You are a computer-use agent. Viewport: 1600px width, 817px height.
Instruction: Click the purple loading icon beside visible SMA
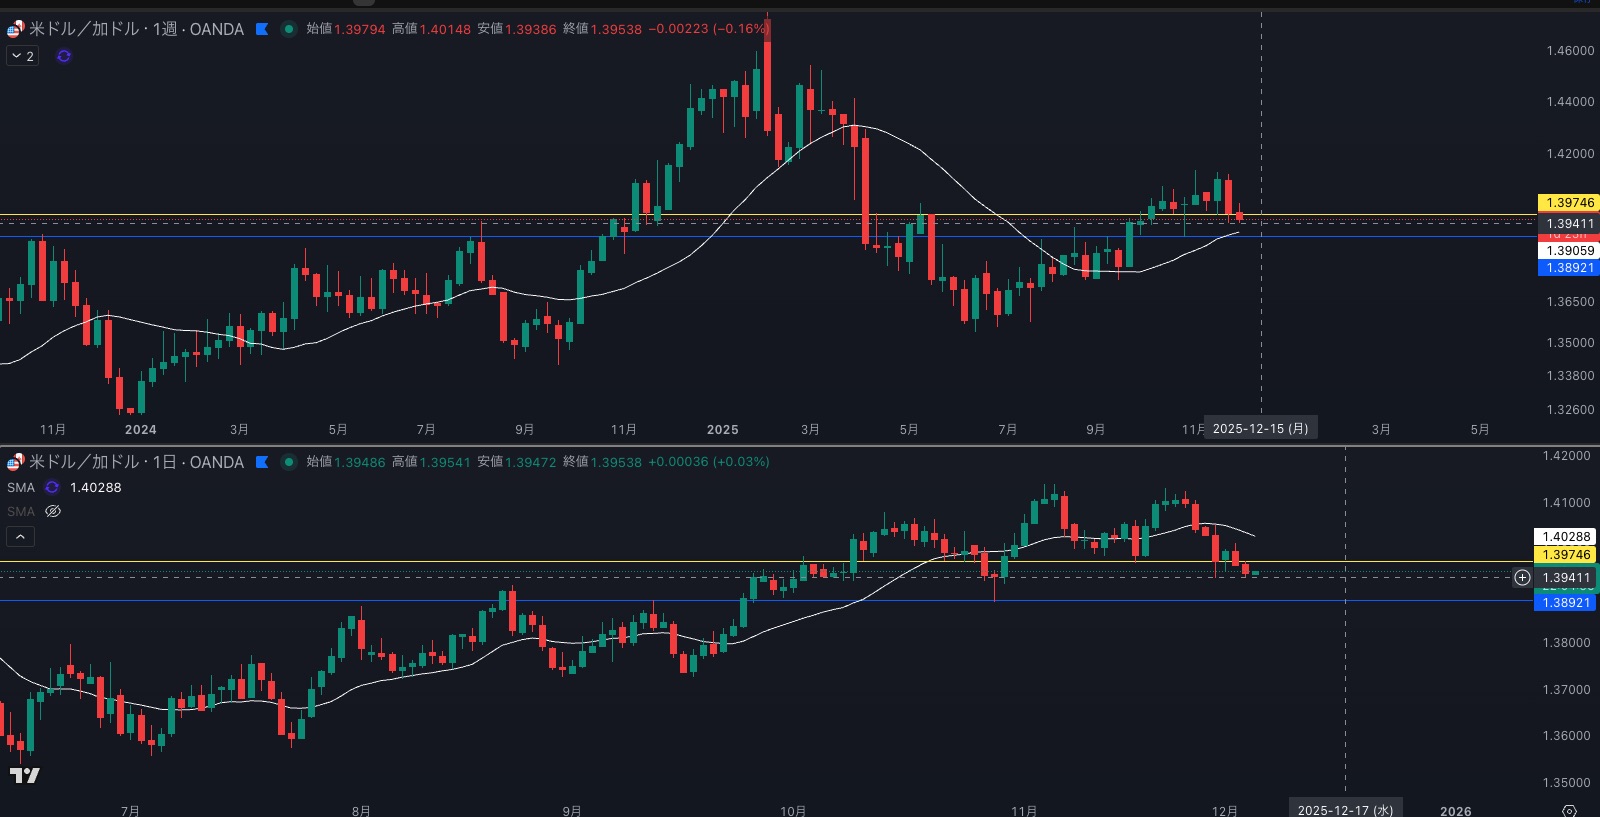(x=52, y=487)
